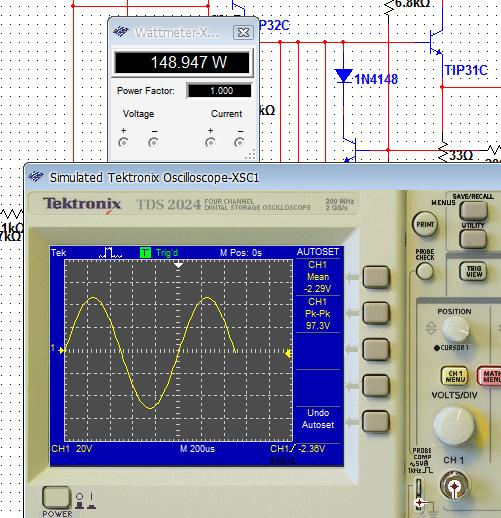Click the Wattmeter title bar icon
This screenshot has width=501, height=518.
tap(121, 32)
